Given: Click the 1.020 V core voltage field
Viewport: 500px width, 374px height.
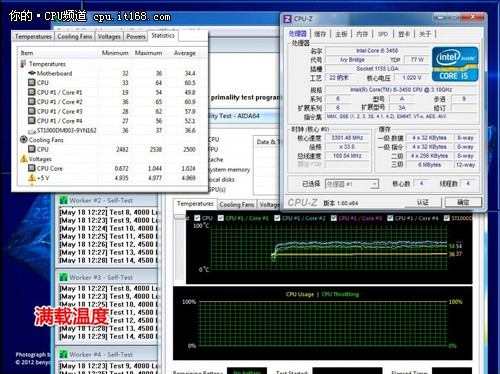Looking at the screenshot, I should pyautogui.click(x=412, y=78).
